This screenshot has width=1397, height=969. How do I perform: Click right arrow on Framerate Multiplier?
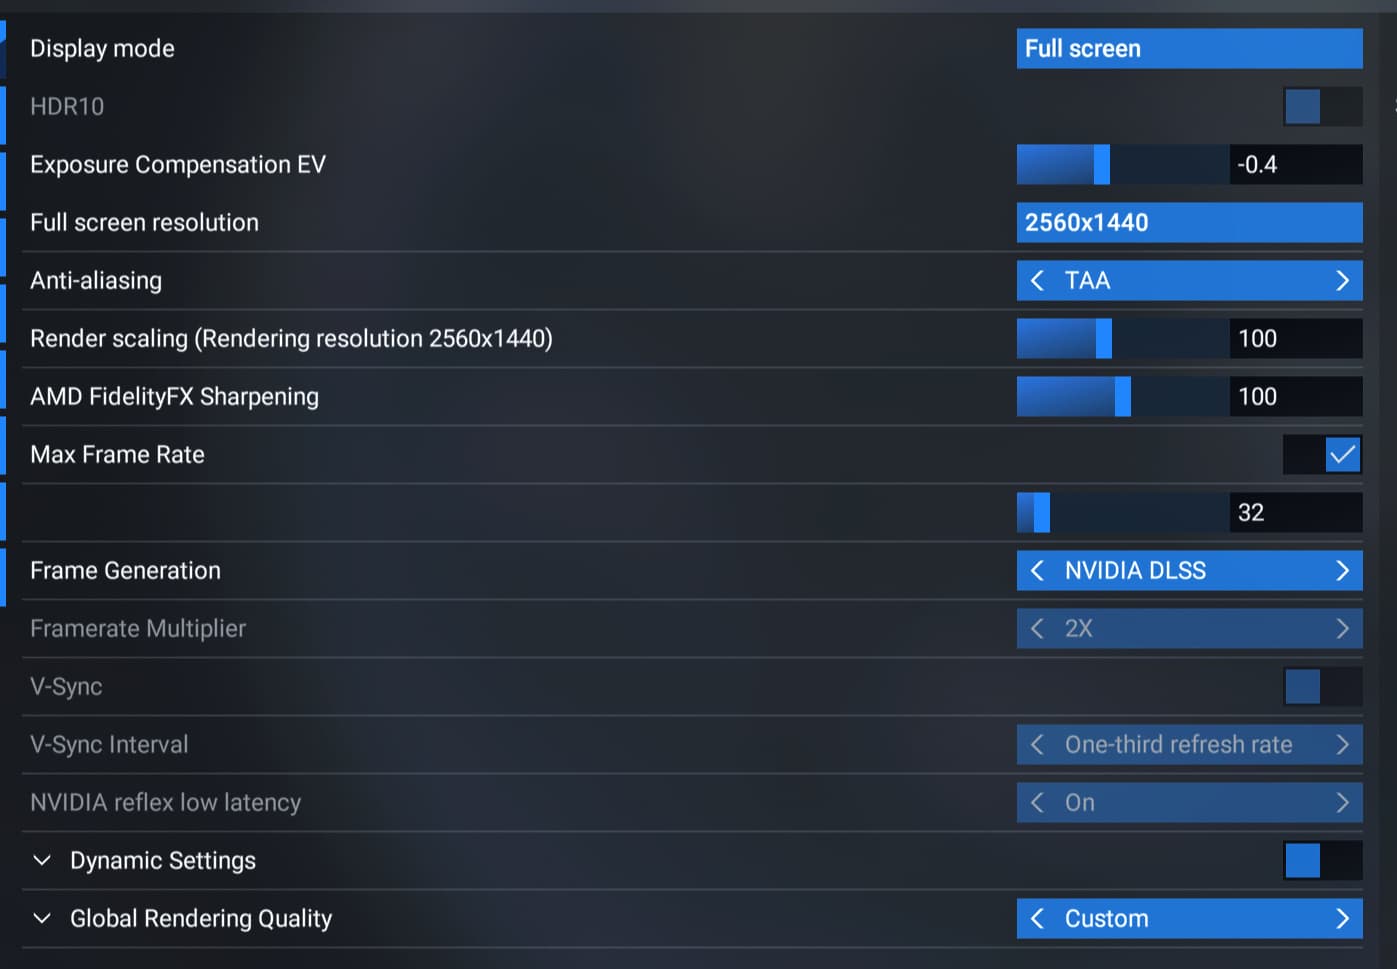[1342, 628]
